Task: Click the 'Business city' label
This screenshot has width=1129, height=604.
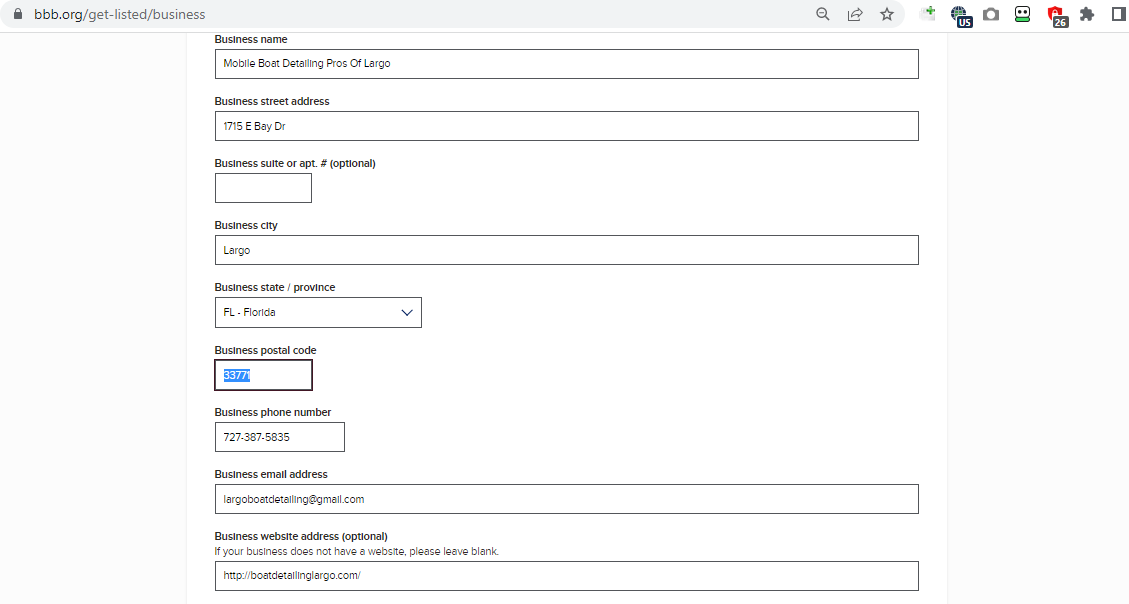Action: (246, 225)
